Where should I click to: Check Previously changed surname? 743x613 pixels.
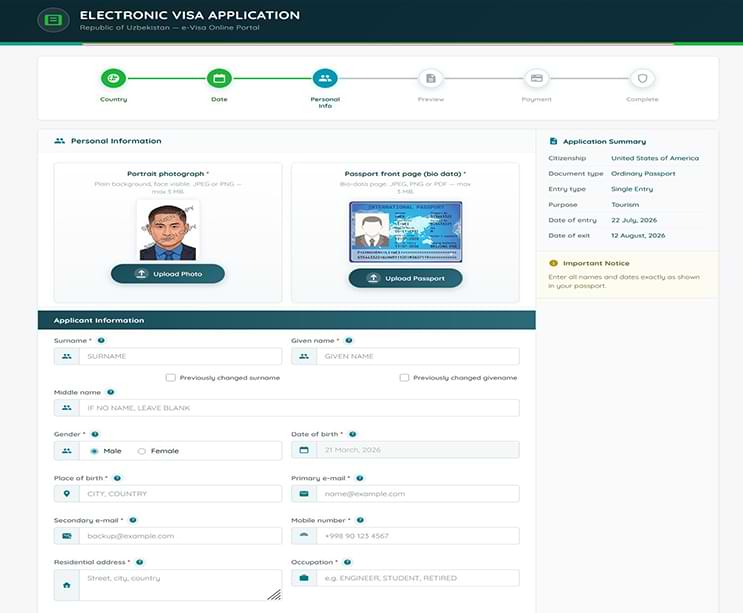point(171,378)
